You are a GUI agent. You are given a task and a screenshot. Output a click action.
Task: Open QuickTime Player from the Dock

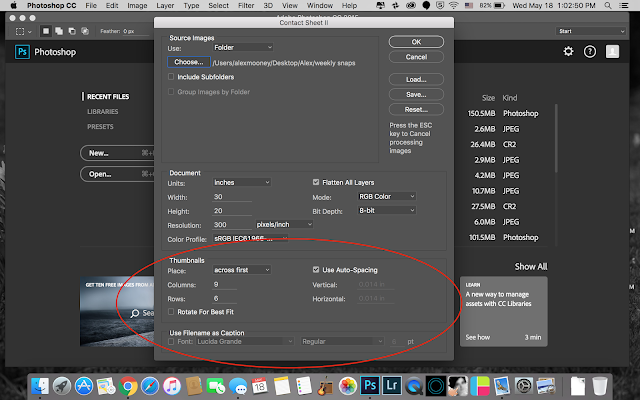[414, 386]
